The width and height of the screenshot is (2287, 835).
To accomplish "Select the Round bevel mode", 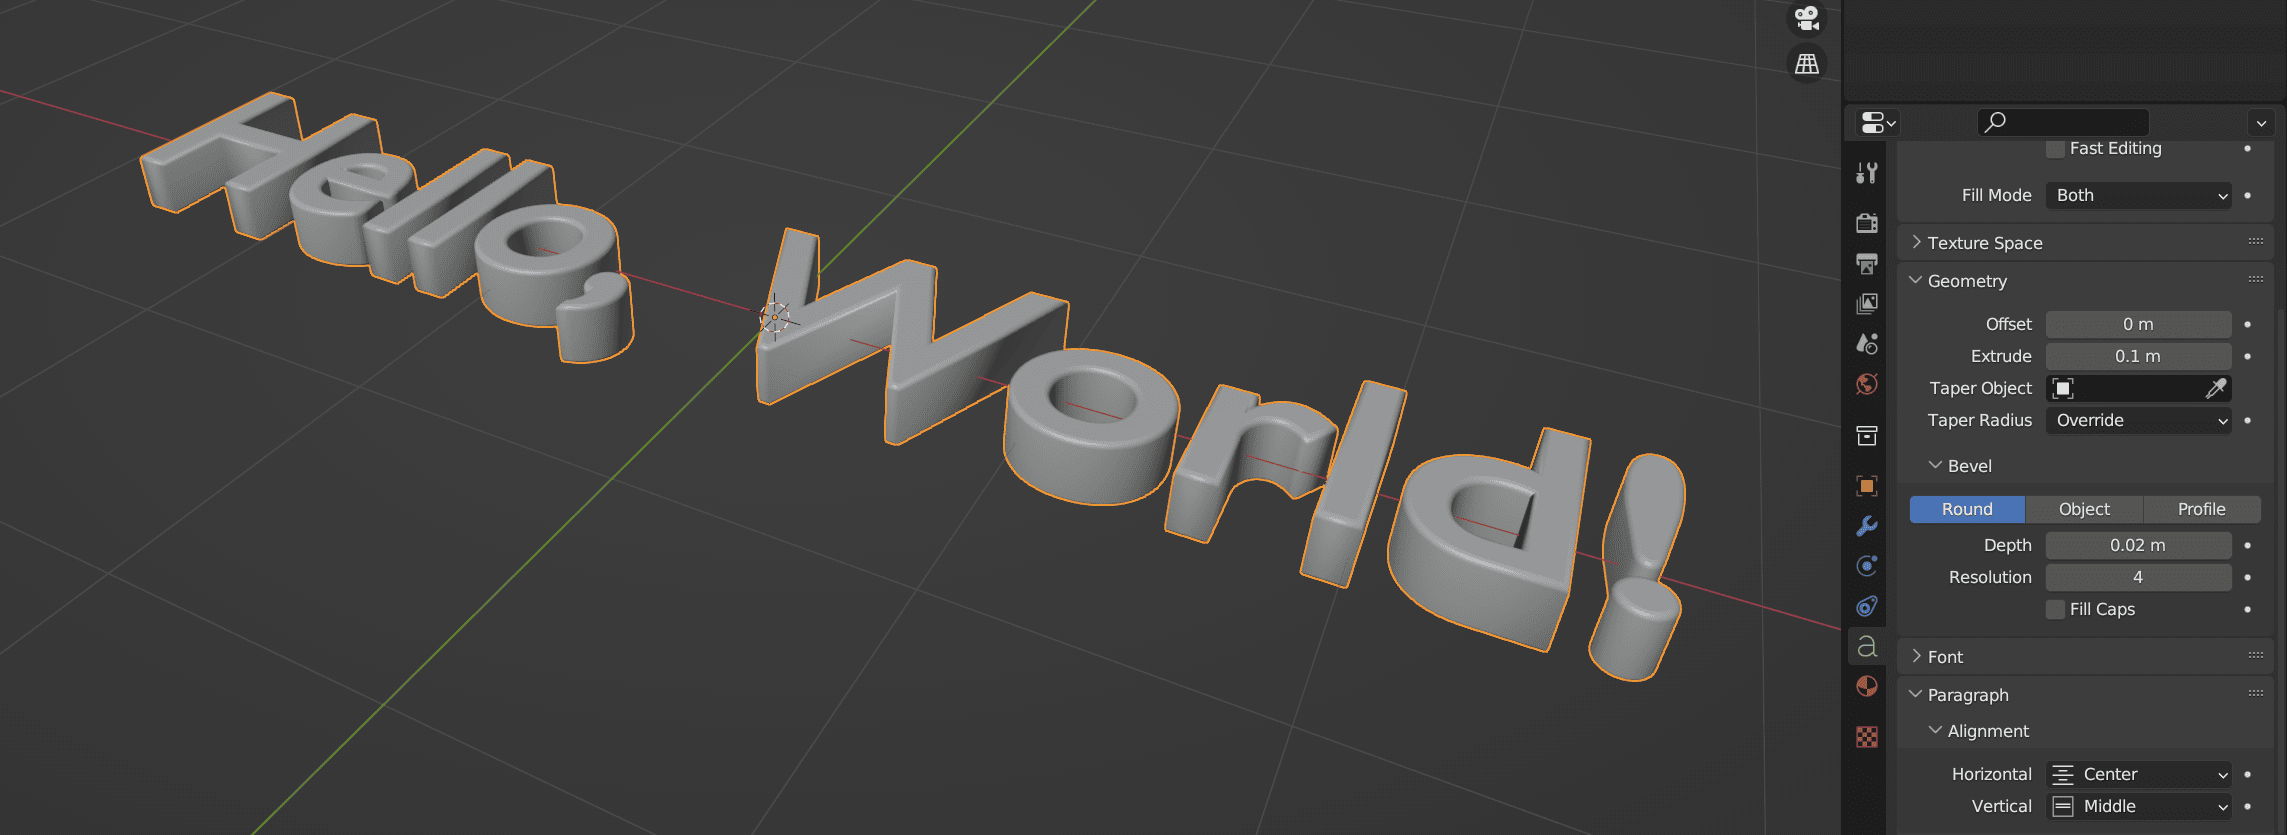I will tap(1967, 509).
